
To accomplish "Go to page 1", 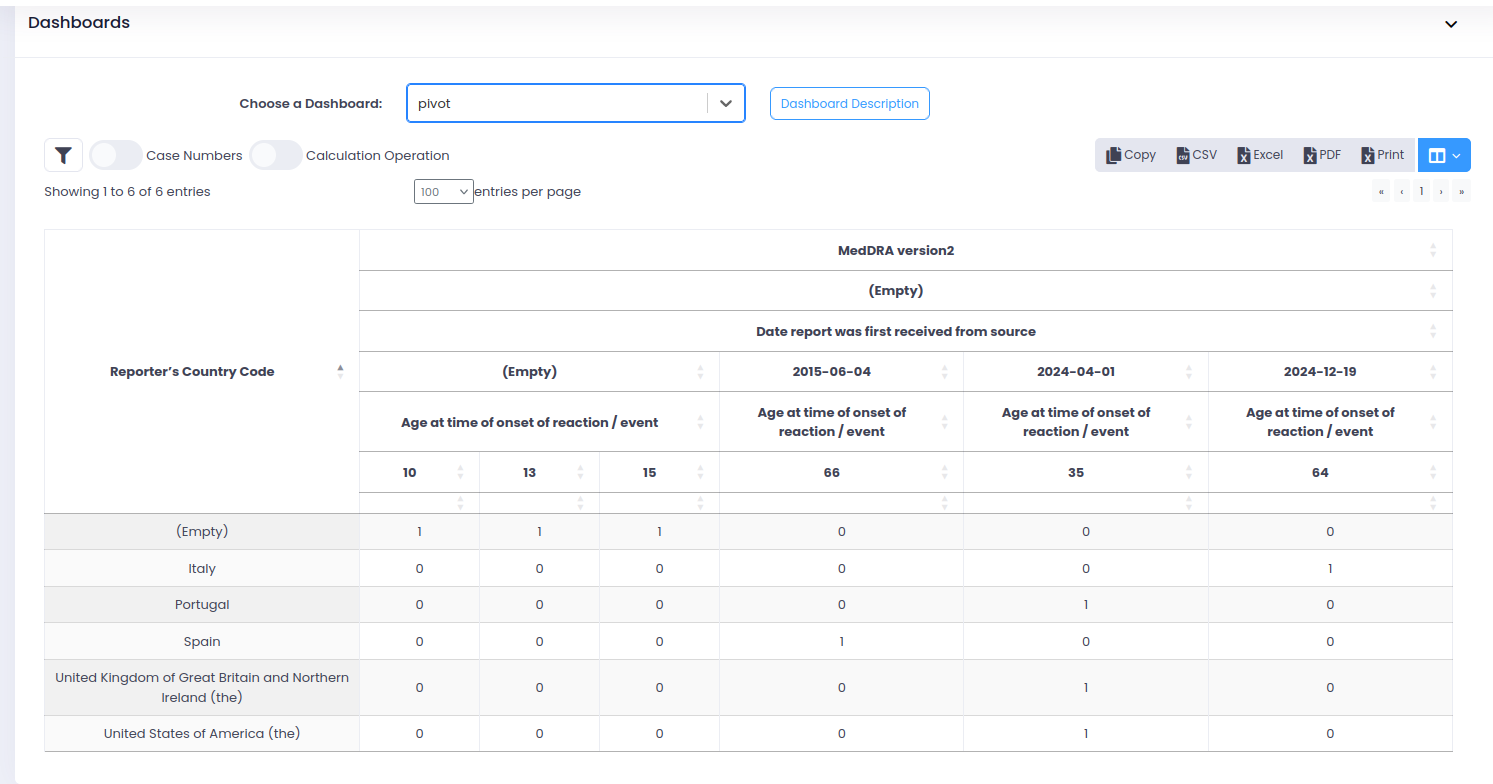I will click(x=1421, y=191).
